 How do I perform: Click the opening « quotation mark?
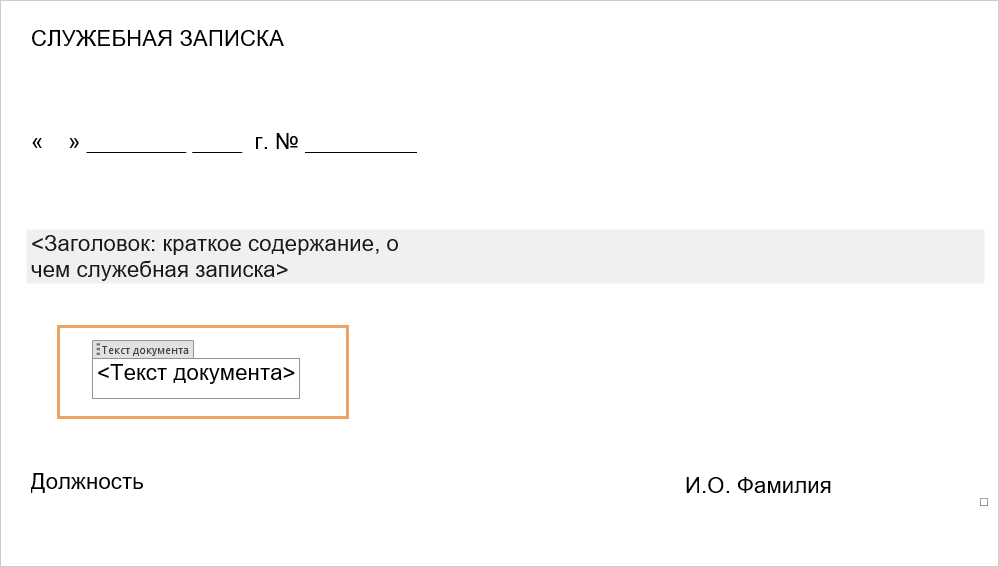click(37, 142)
